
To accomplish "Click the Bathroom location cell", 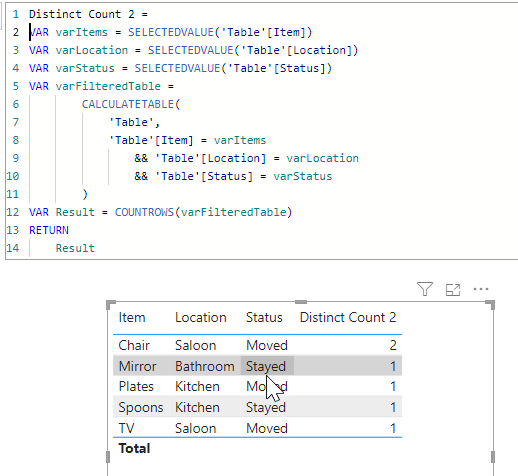I will click(x=205, y=366).
